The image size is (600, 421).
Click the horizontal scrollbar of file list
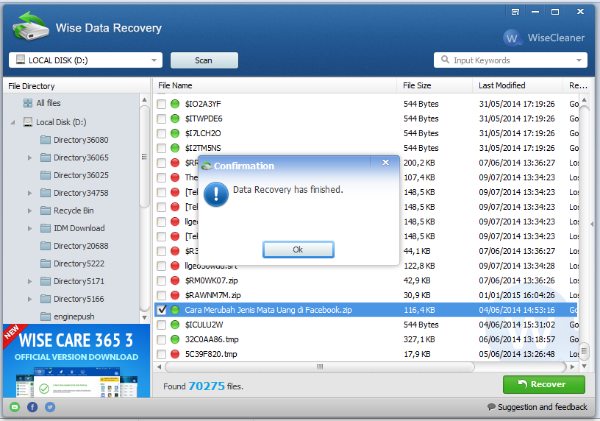[x=320, y=367]
